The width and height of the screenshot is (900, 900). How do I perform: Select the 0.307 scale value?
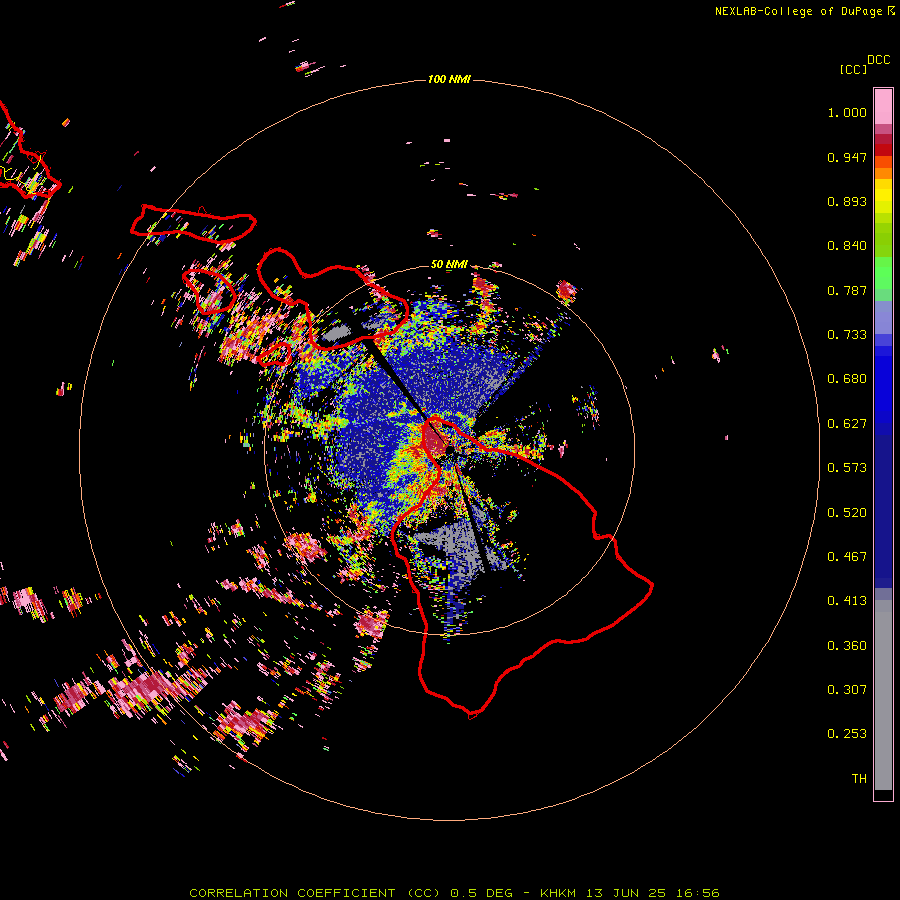847,690
